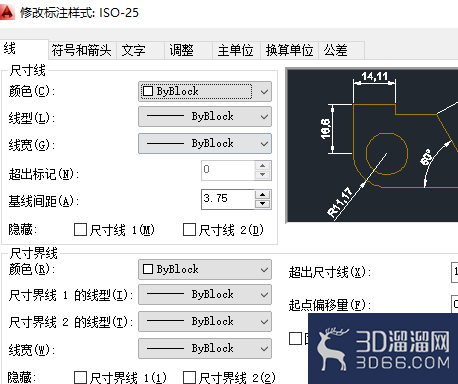Click the 线宽(G) label
The height and width of the screenshot is (384, 458).
tap(32, 145)
